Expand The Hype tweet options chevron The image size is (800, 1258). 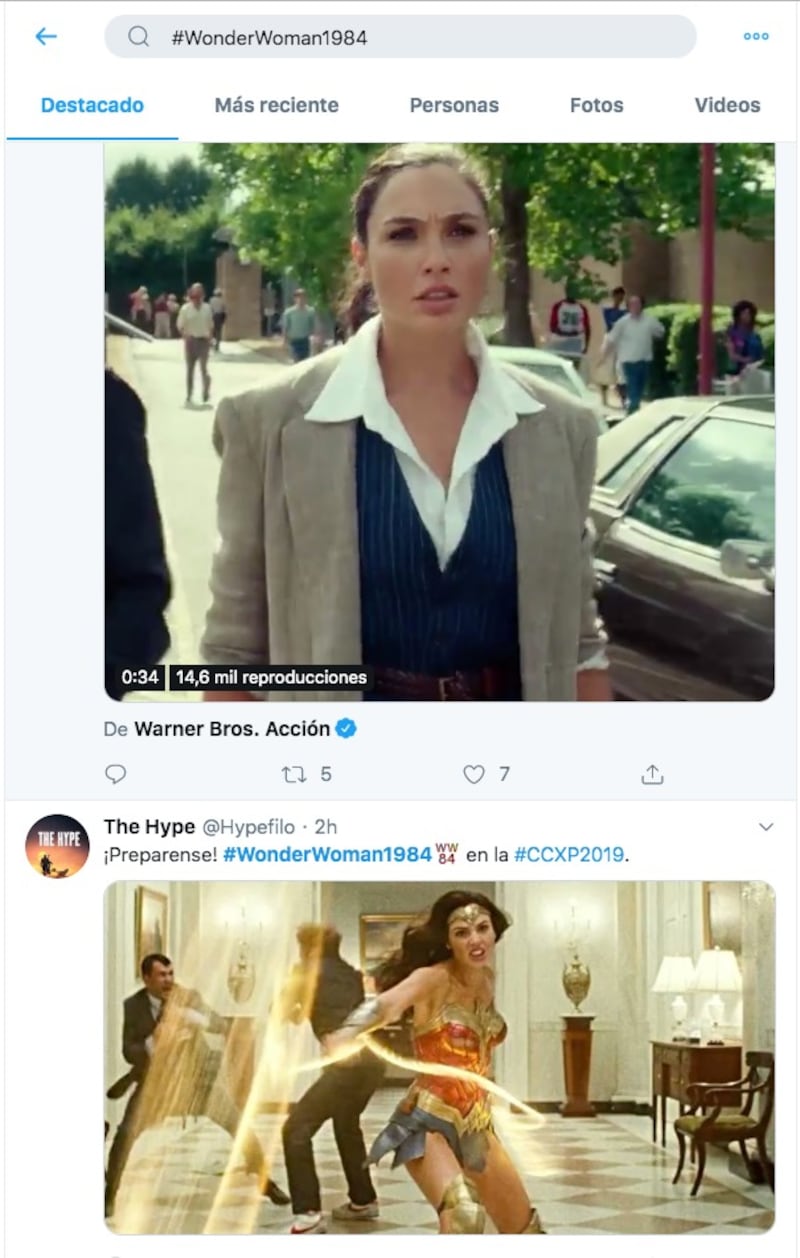[x=766, y=827]
